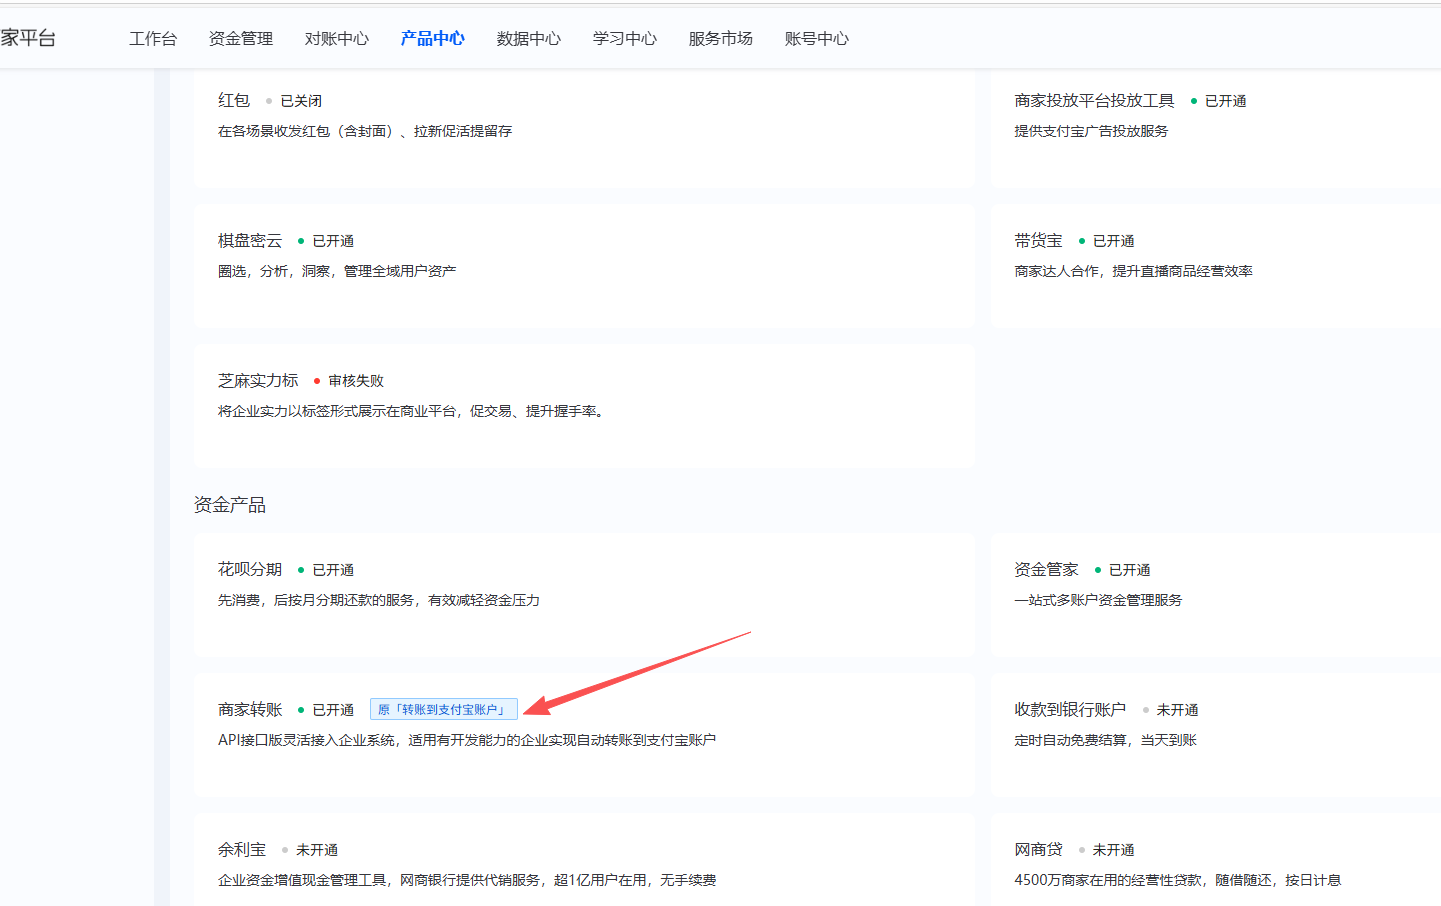This screenshot has width=1441, height=906.
Task: 打开棋盘密云产品
Action: 249,240
